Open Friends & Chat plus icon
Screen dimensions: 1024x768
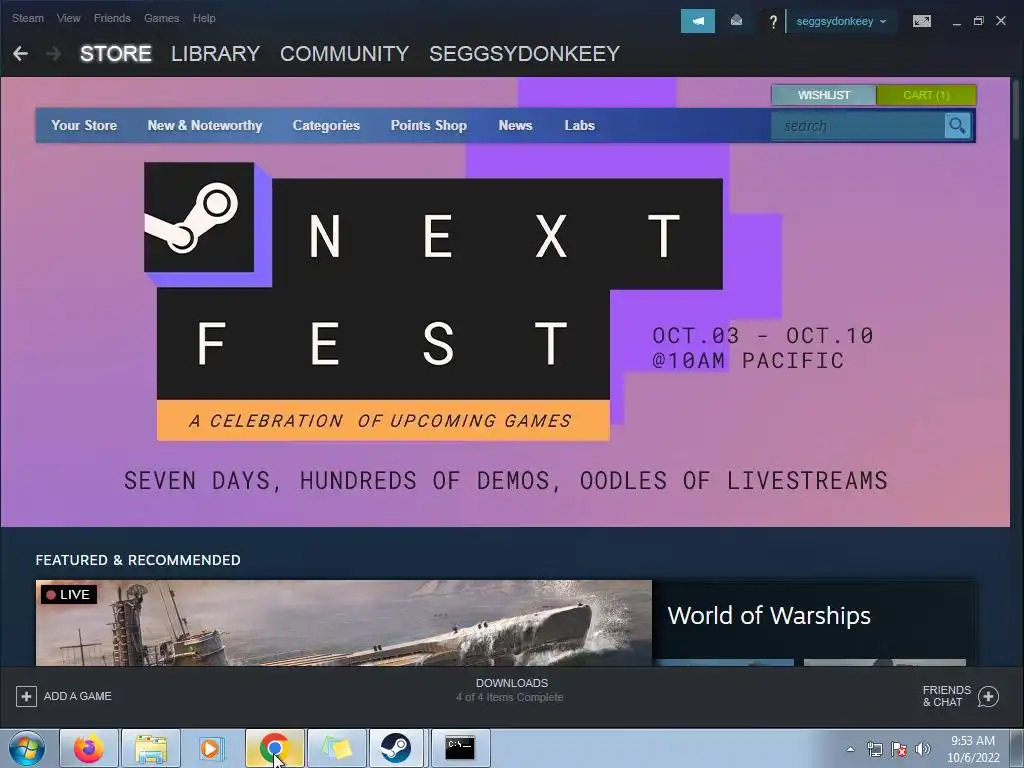pyautogui.click(x=988, y=696)
